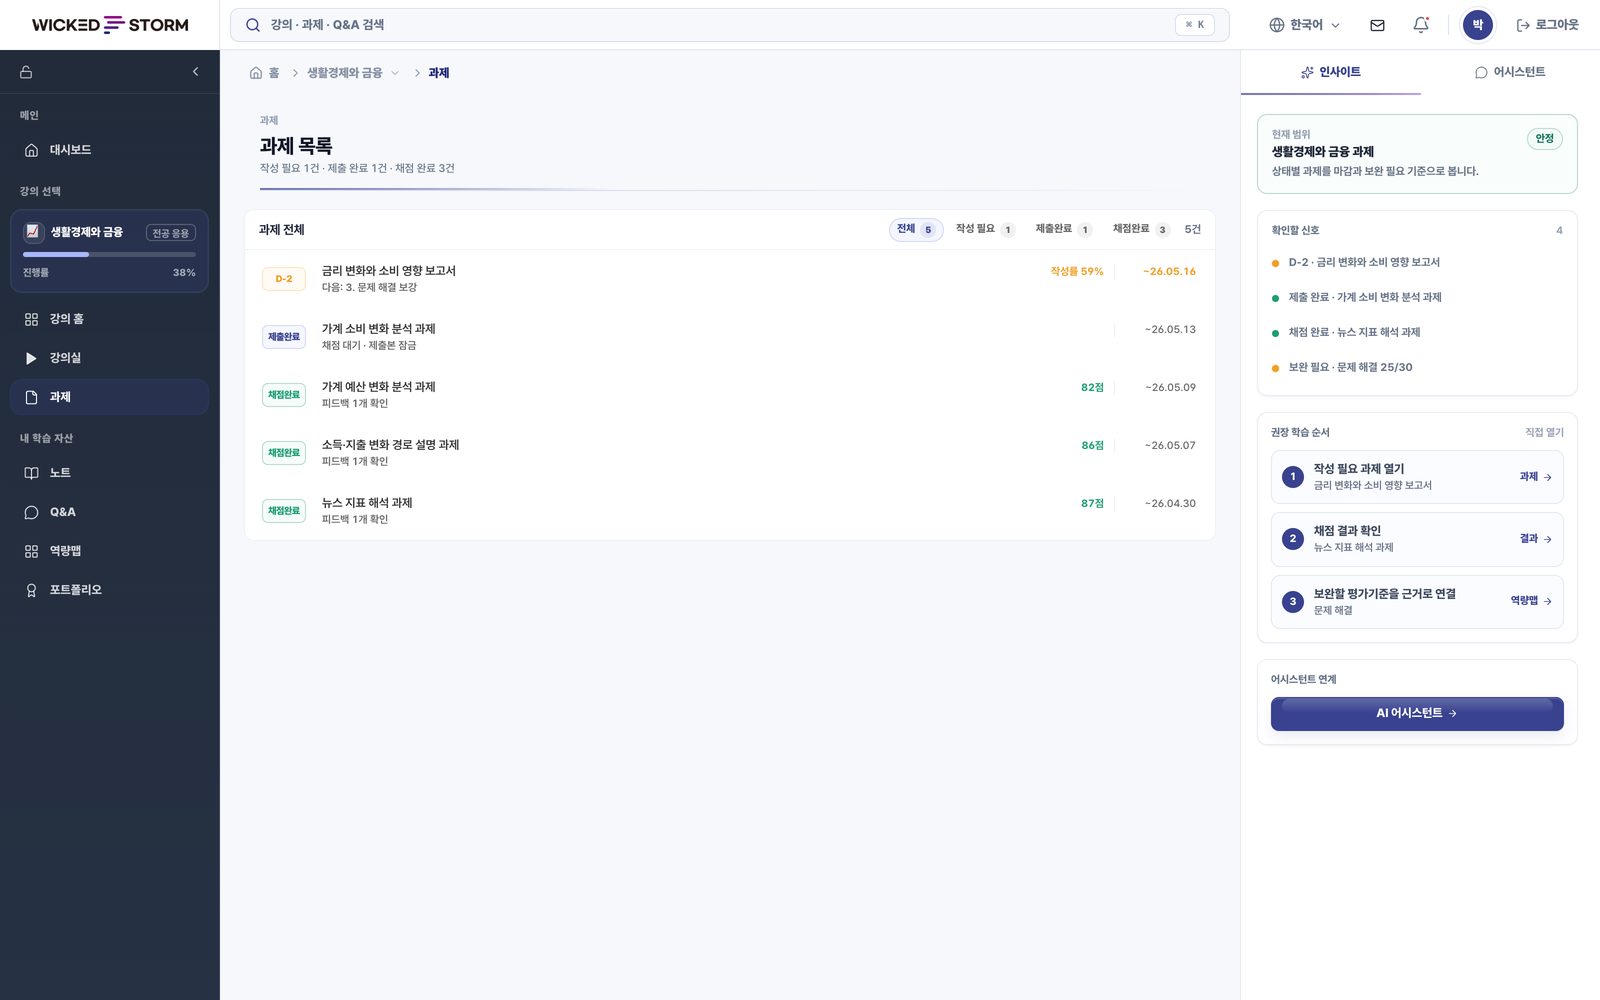Viewport: 1600px width, 1000px height.
Task: Open 금리 변화와 소비 영향 보고서 row
Action: [x=730, y=279]
